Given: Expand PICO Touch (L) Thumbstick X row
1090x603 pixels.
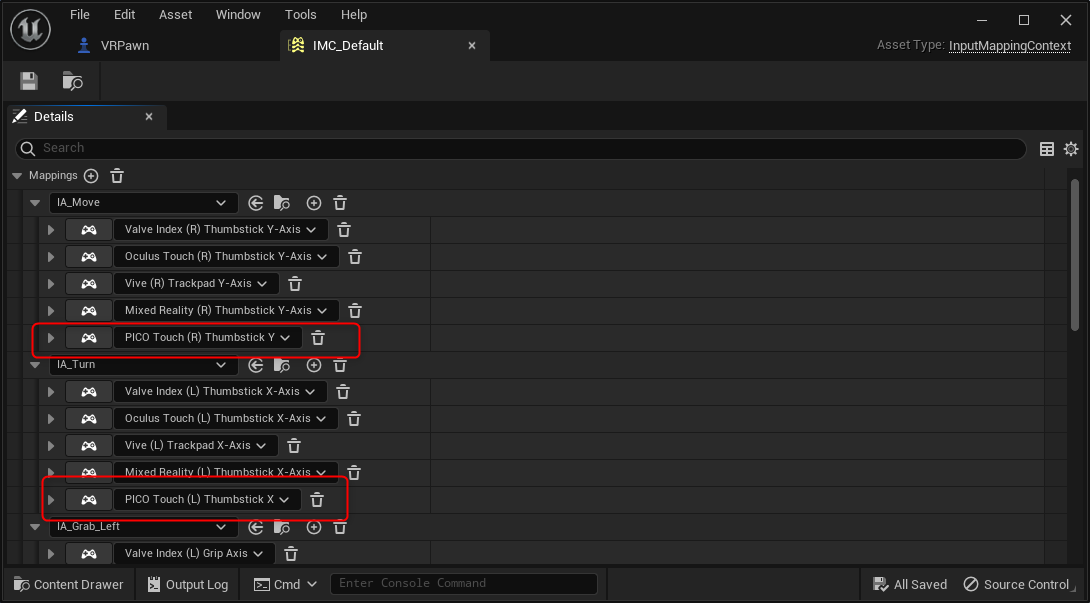Looking at the screenshot, I should click(51, 499).
